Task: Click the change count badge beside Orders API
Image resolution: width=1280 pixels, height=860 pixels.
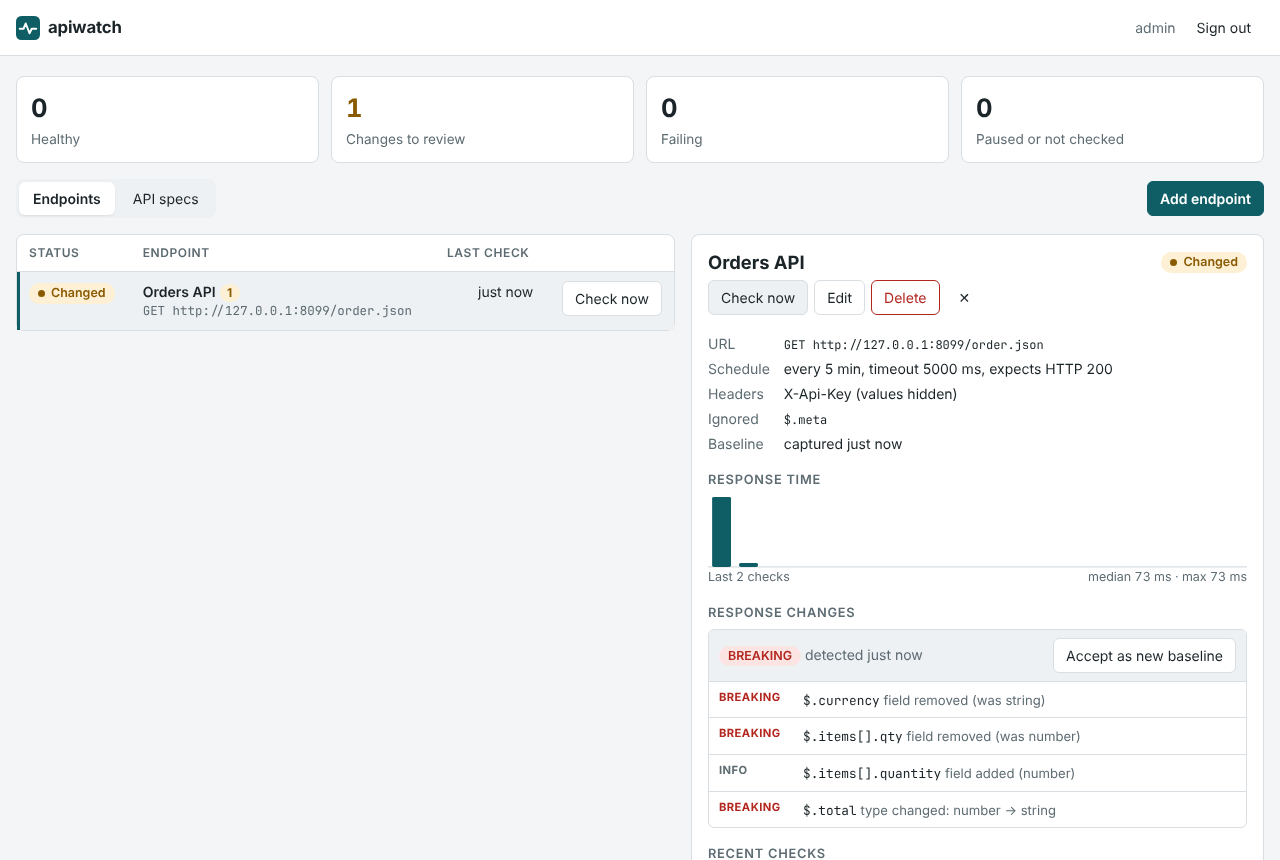Action: click(x=230, y=293)
